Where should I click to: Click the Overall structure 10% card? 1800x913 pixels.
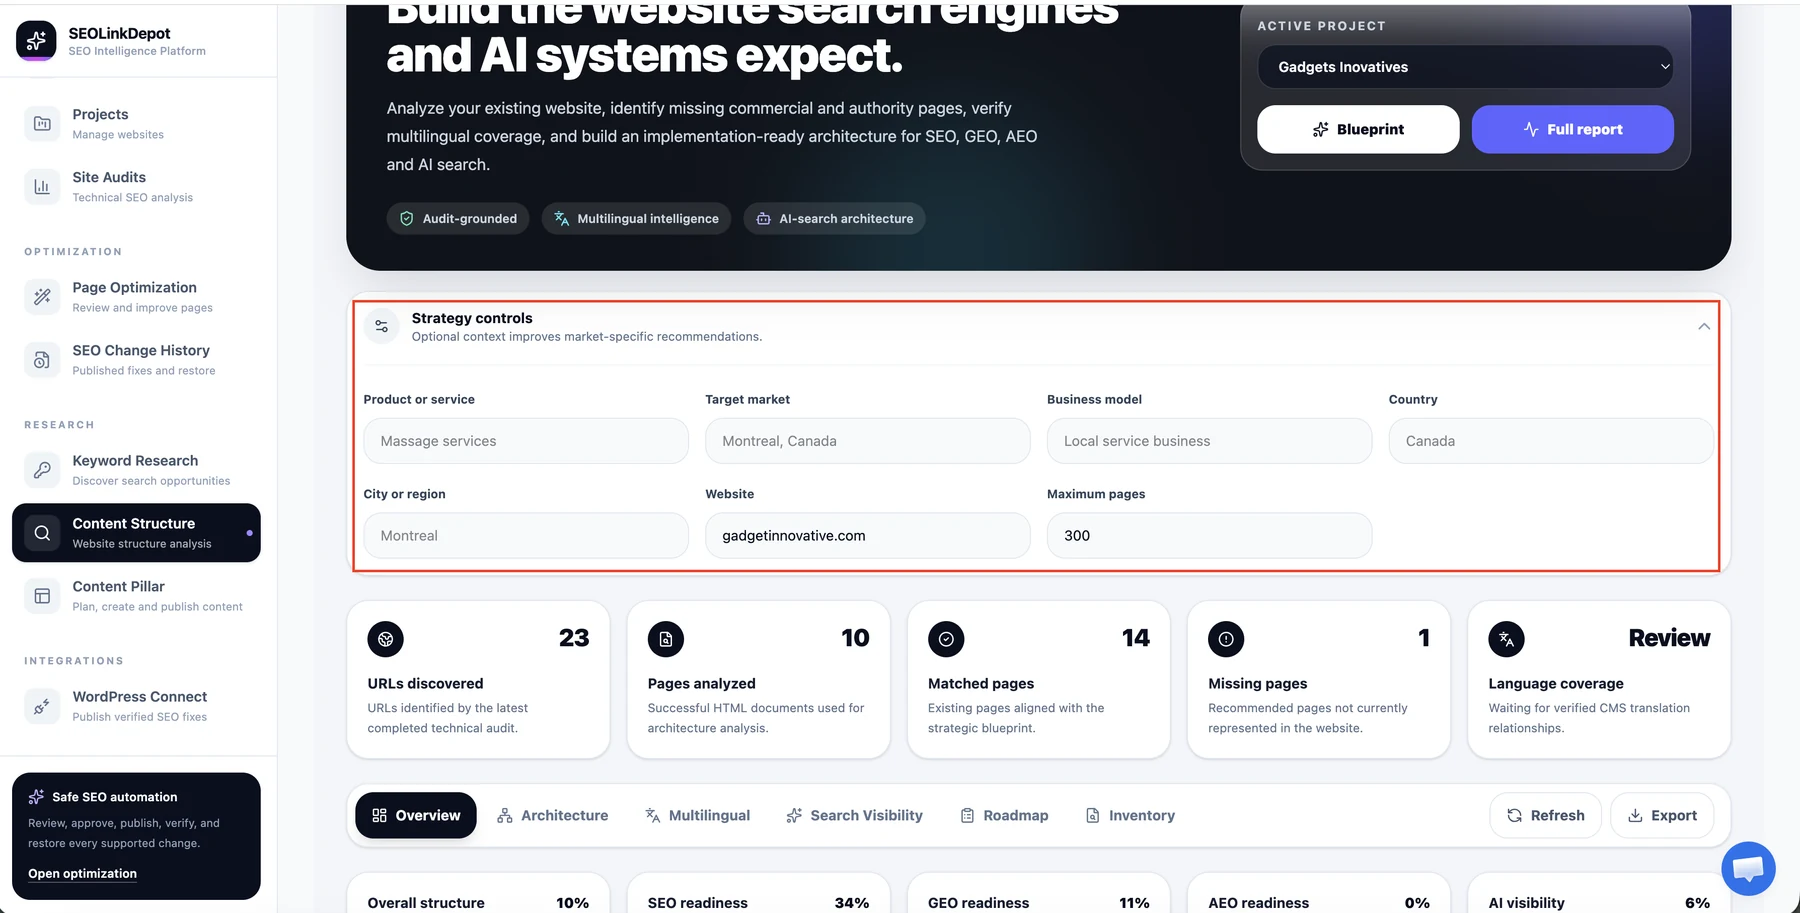click(x=478, y=895)
